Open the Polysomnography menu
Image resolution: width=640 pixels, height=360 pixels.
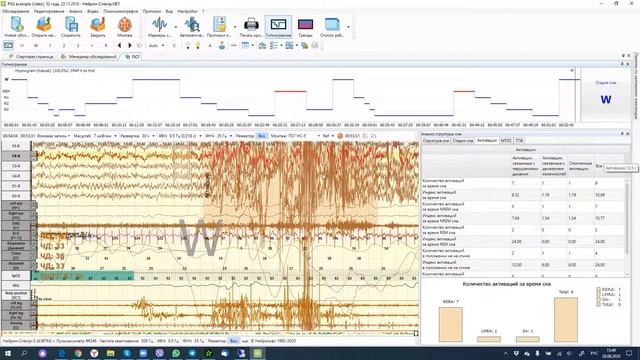tap(120, 11)
